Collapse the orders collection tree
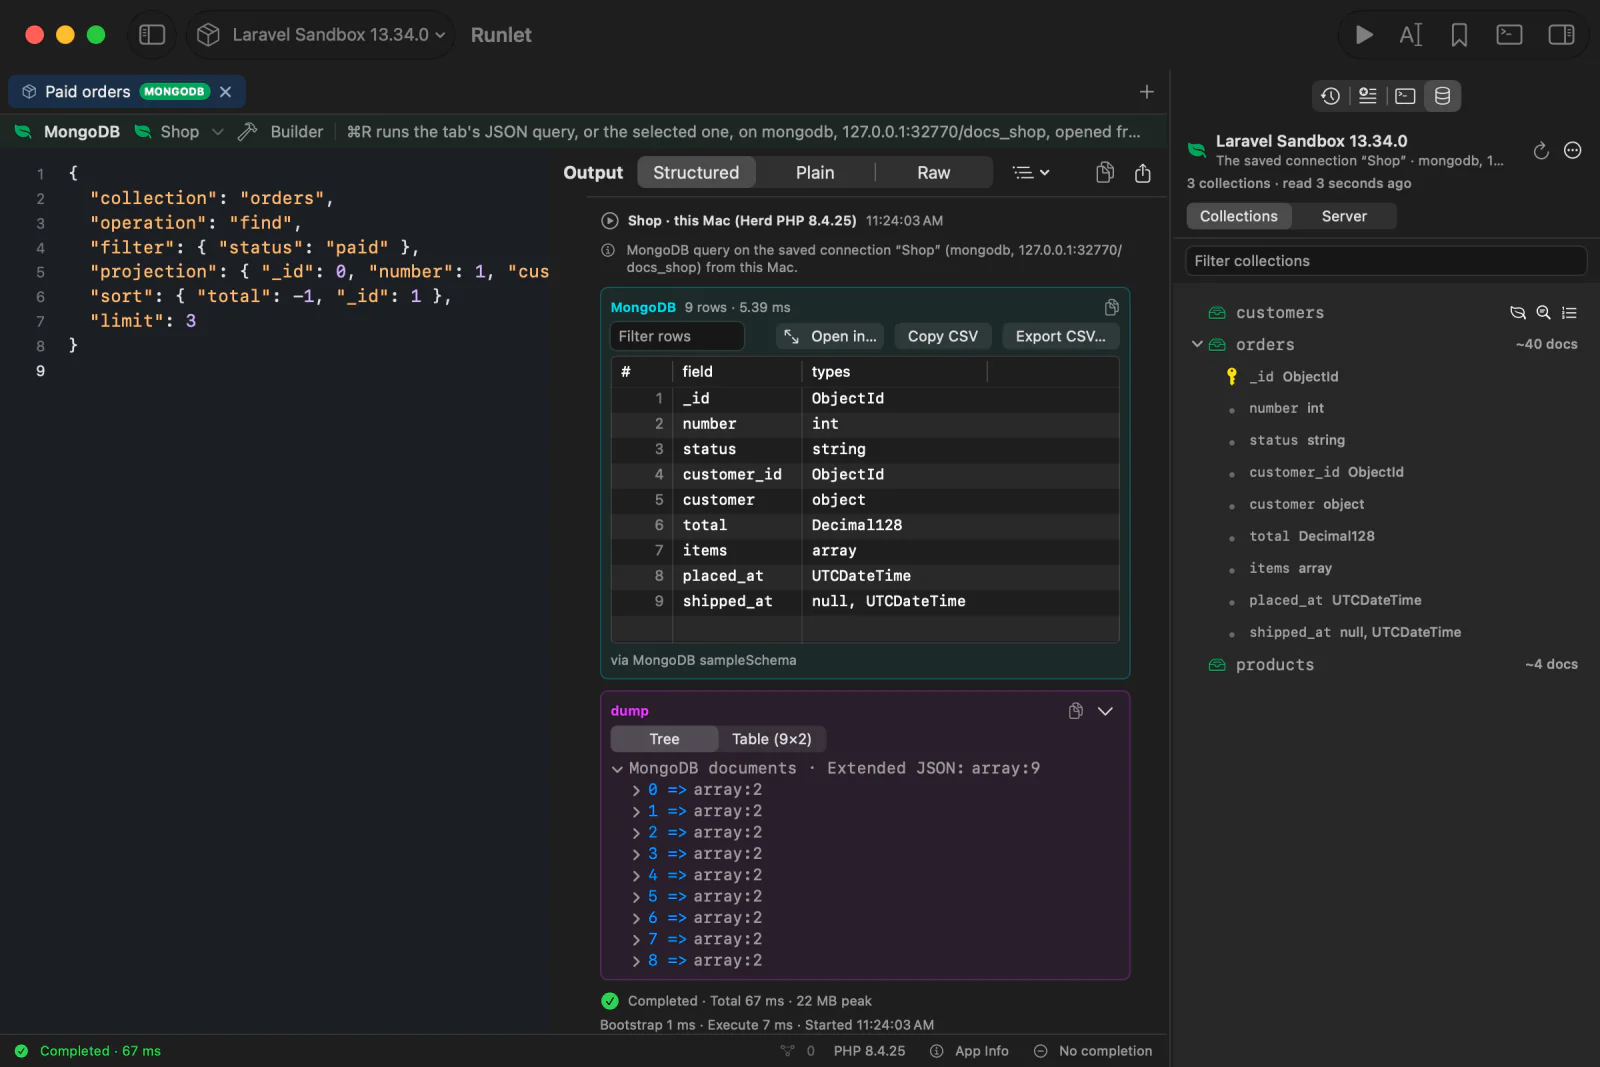 click(x=1197, y=344)
